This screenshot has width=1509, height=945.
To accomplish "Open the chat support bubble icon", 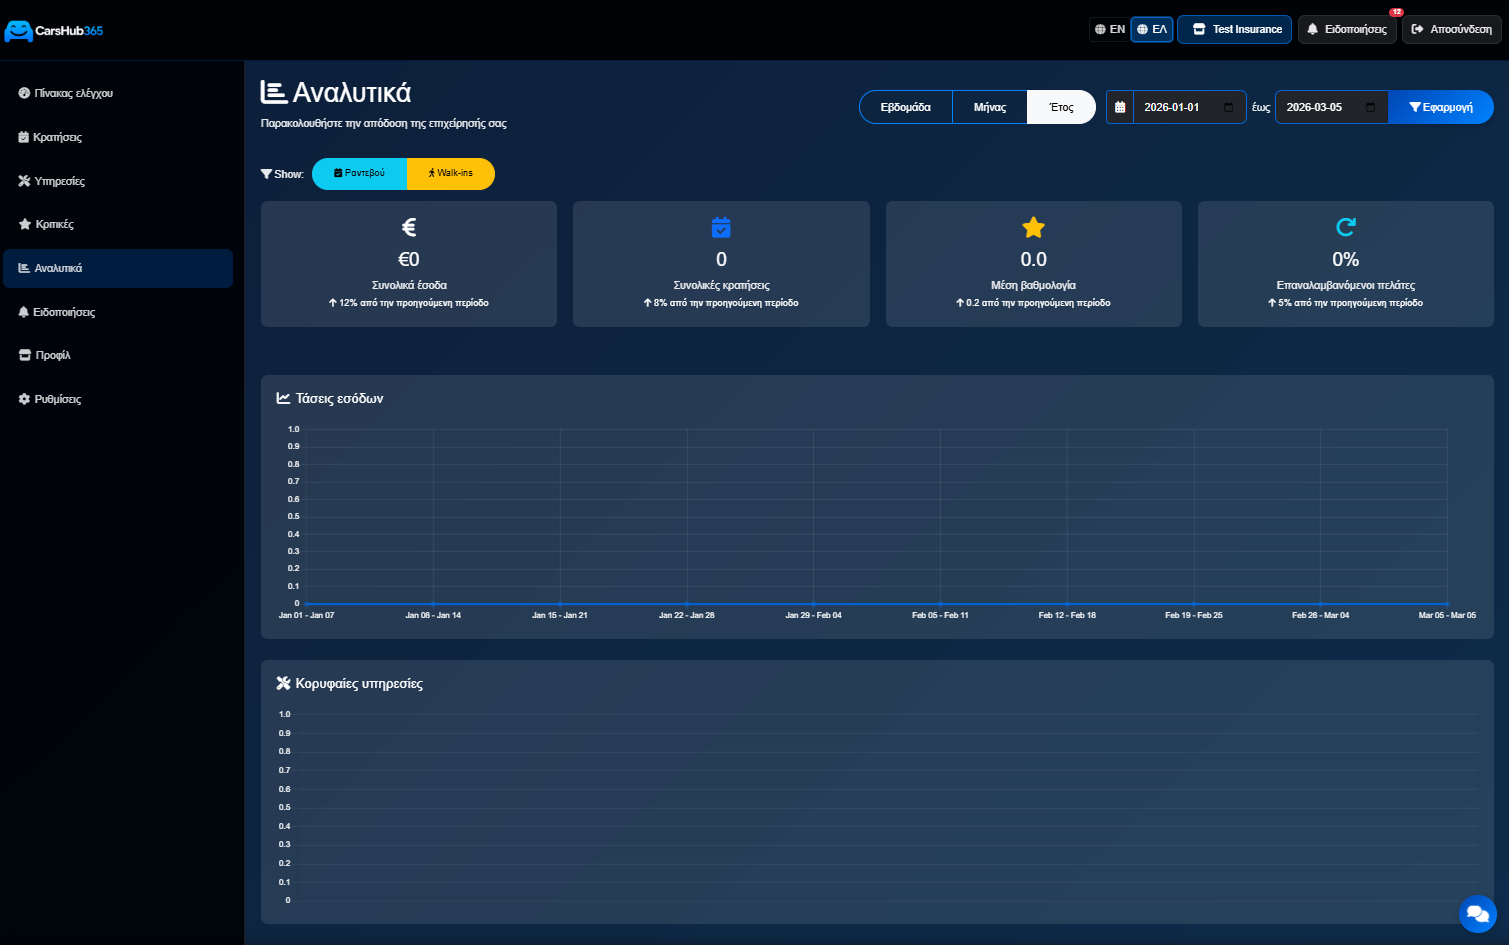I will 1477,913.
